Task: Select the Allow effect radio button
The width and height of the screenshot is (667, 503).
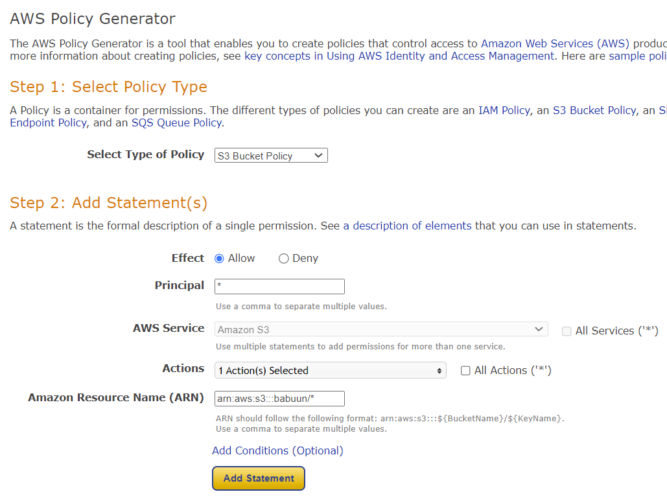Action: pos(220,258)
